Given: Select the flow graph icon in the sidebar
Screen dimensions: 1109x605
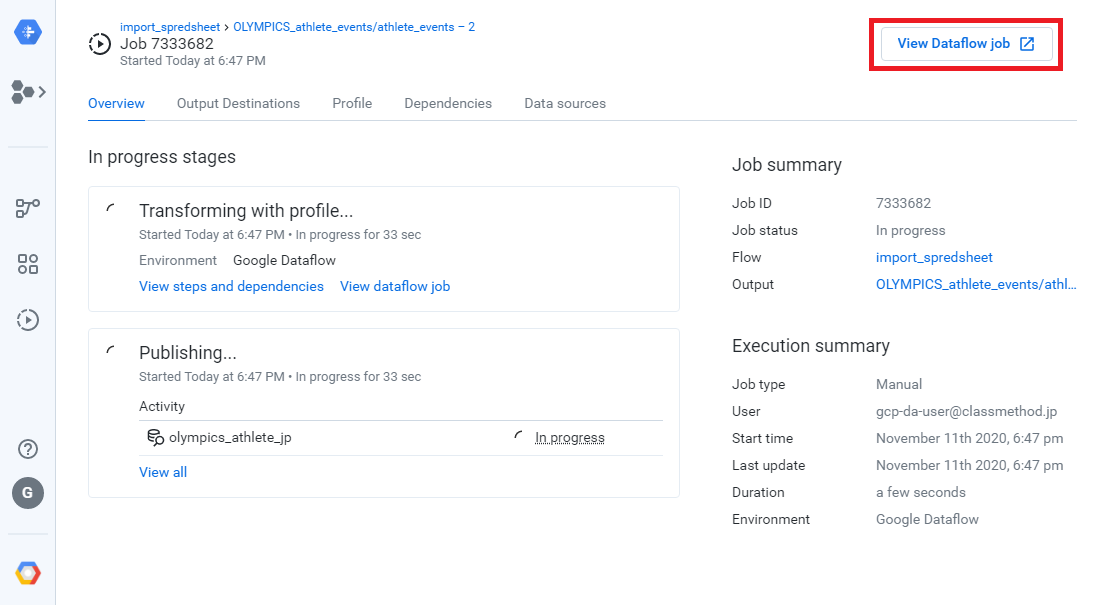Looking at the screenshot, I should click(27, 208).
